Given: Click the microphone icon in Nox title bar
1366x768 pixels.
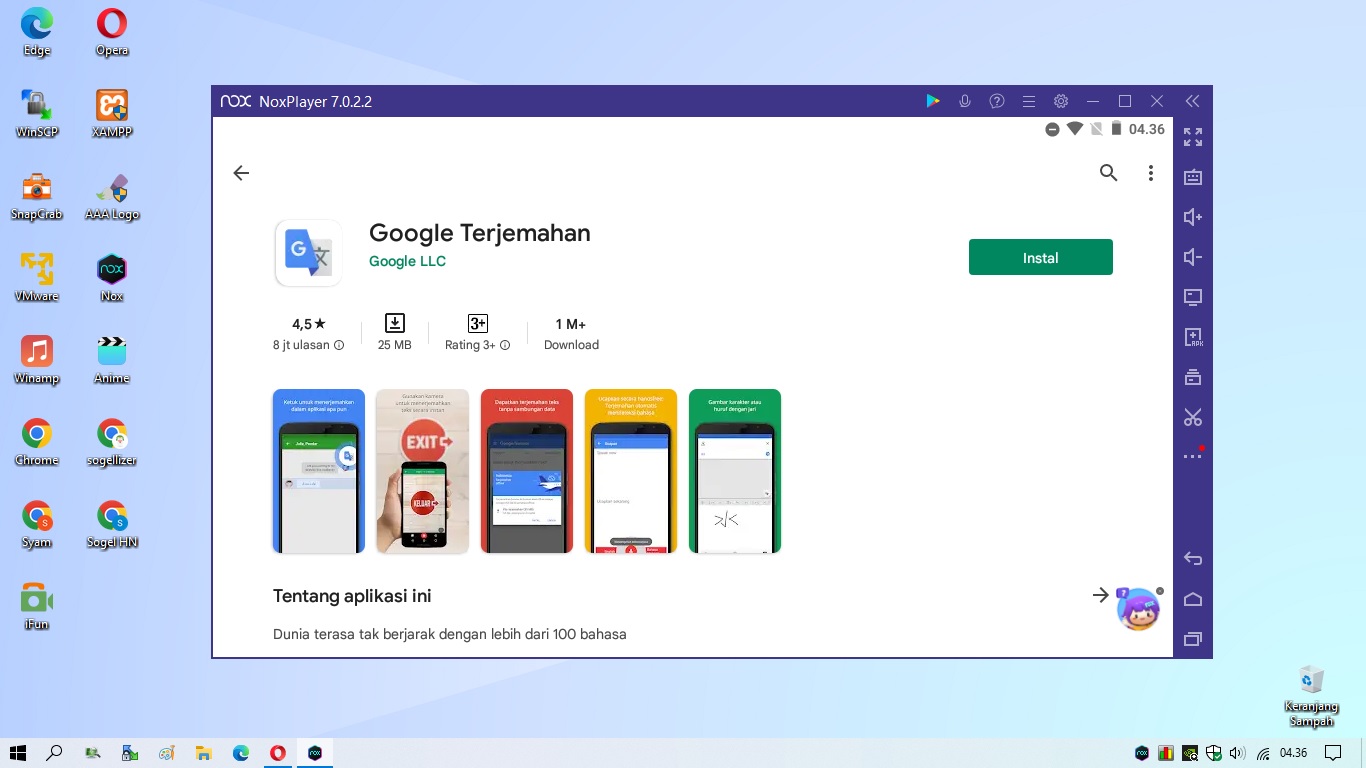Looking at the screenshot, I should pos(965,101).
